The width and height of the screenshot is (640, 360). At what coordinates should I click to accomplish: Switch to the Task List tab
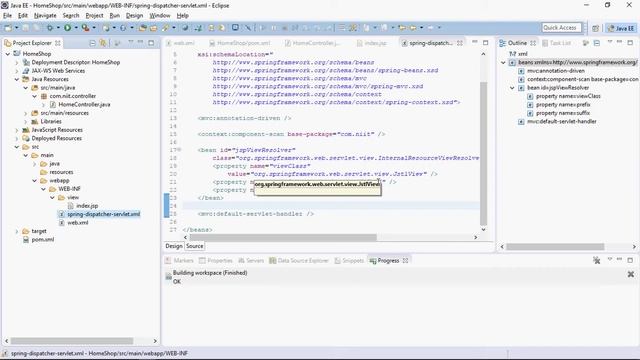pos(556,43)
